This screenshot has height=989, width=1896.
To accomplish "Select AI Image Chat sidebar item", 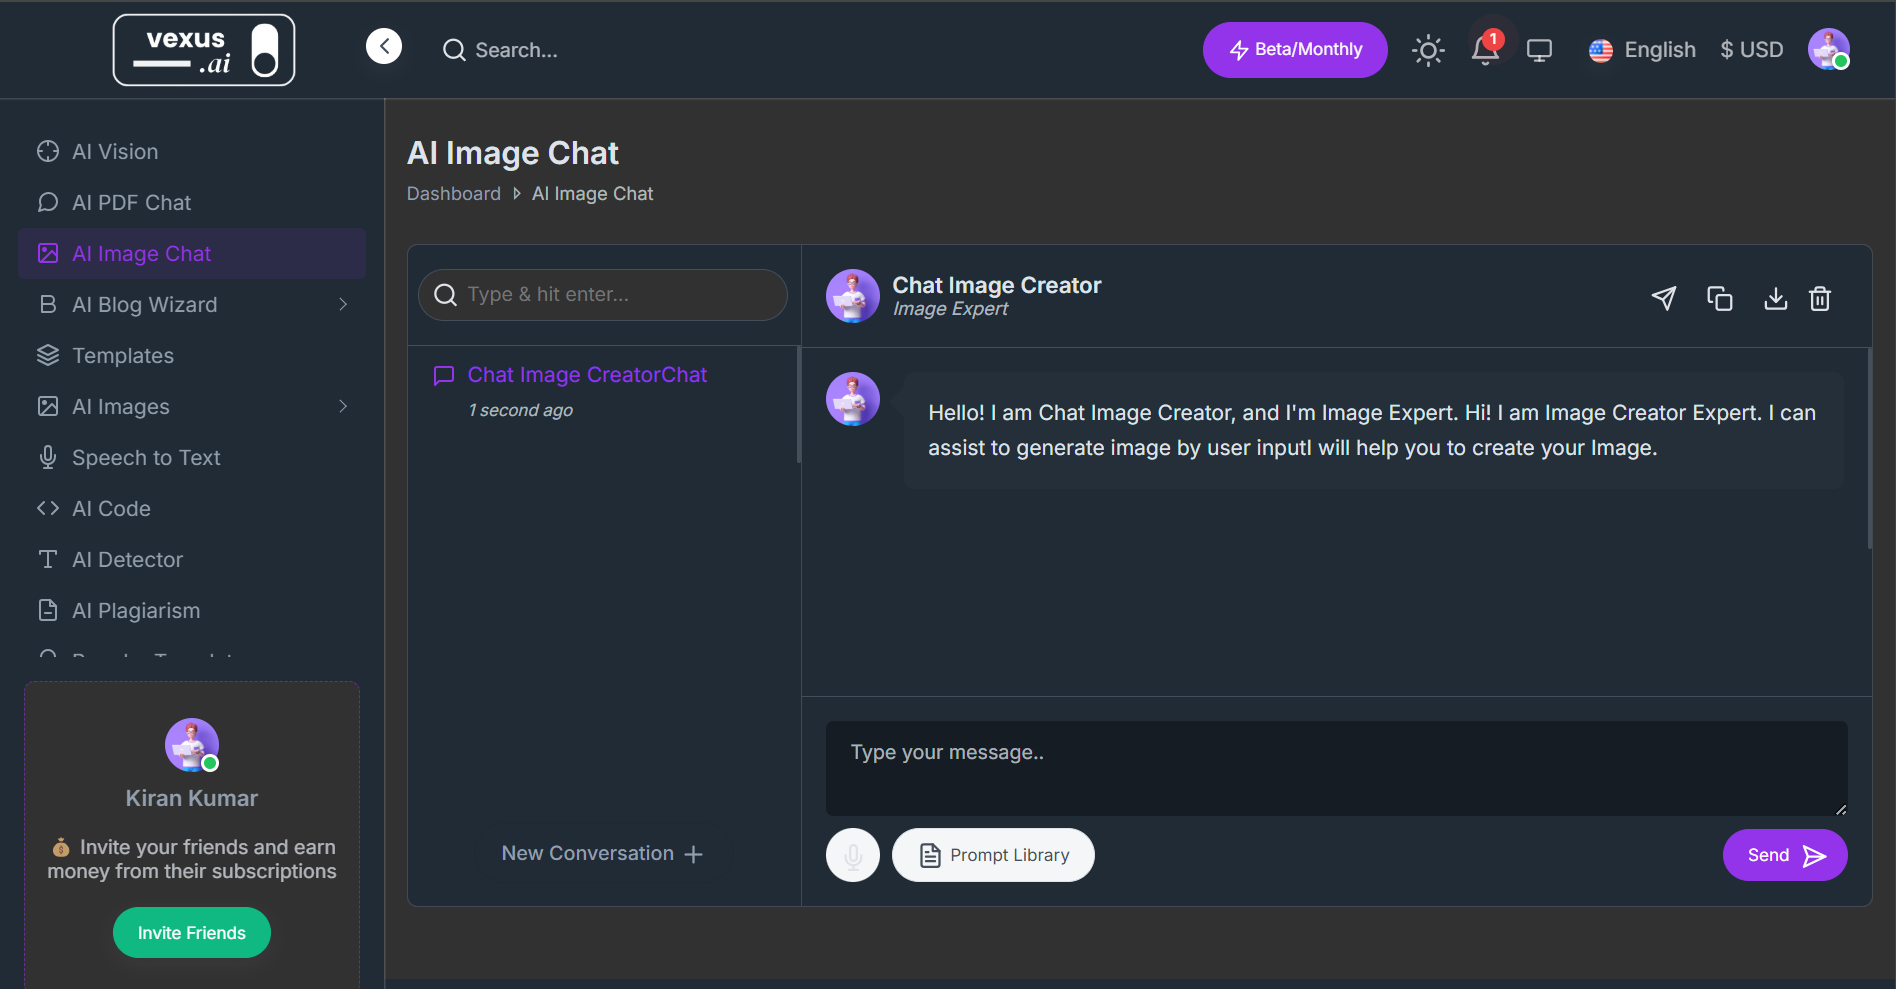I will pos(192,254).
